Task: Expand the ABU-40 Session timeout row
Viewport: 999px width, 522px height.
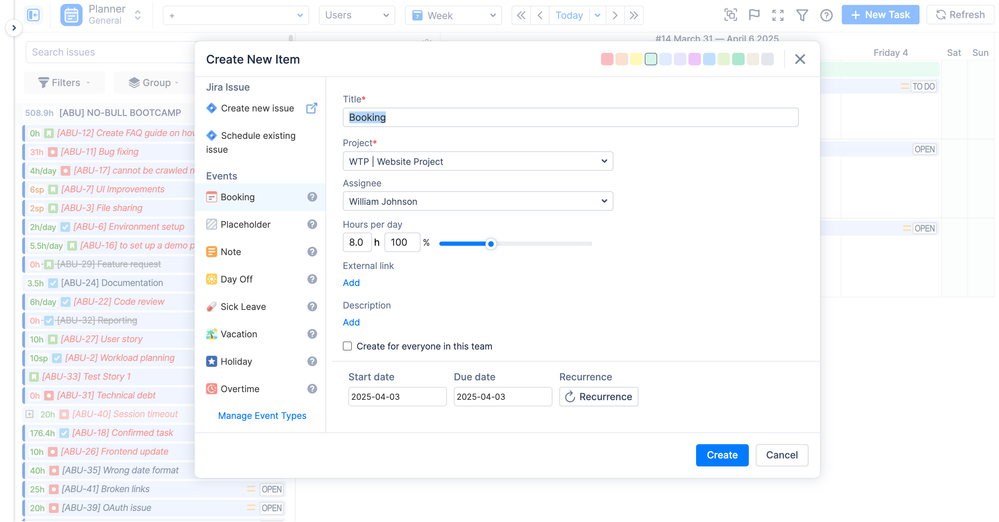Action: (29, 414)
